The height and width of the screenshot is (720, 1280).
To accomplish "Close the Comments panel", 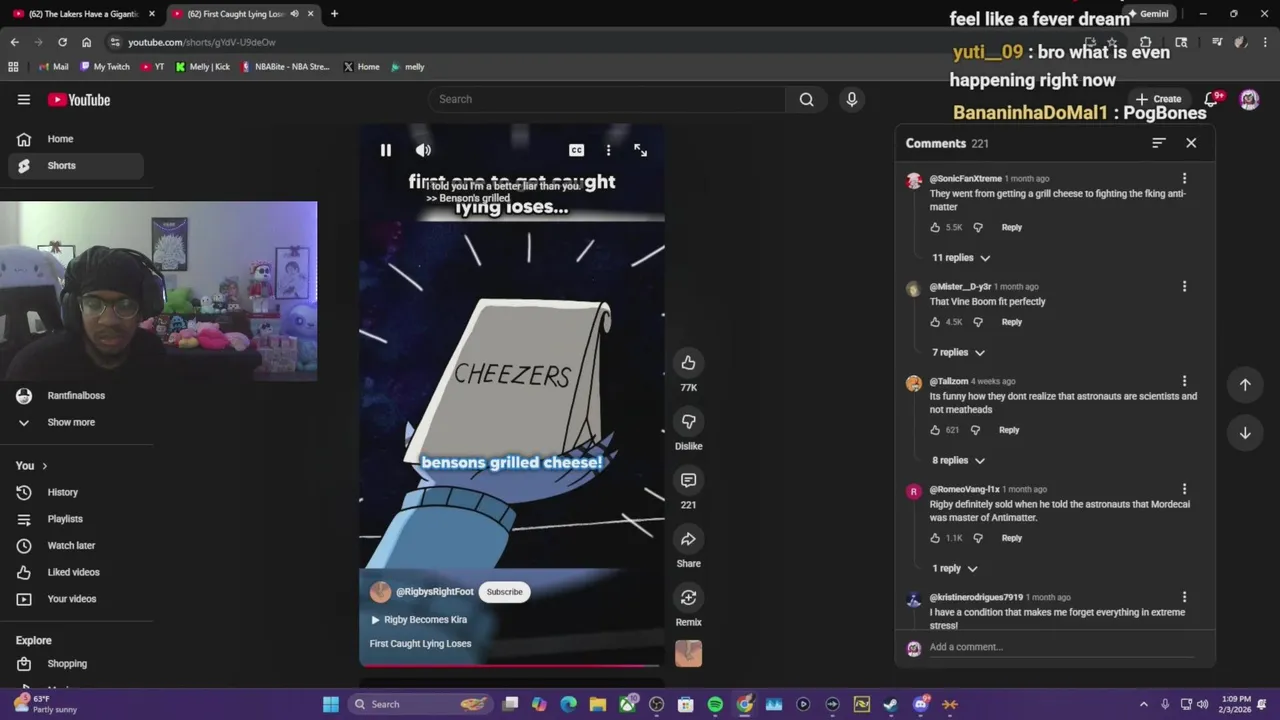I will (1191, 143).
